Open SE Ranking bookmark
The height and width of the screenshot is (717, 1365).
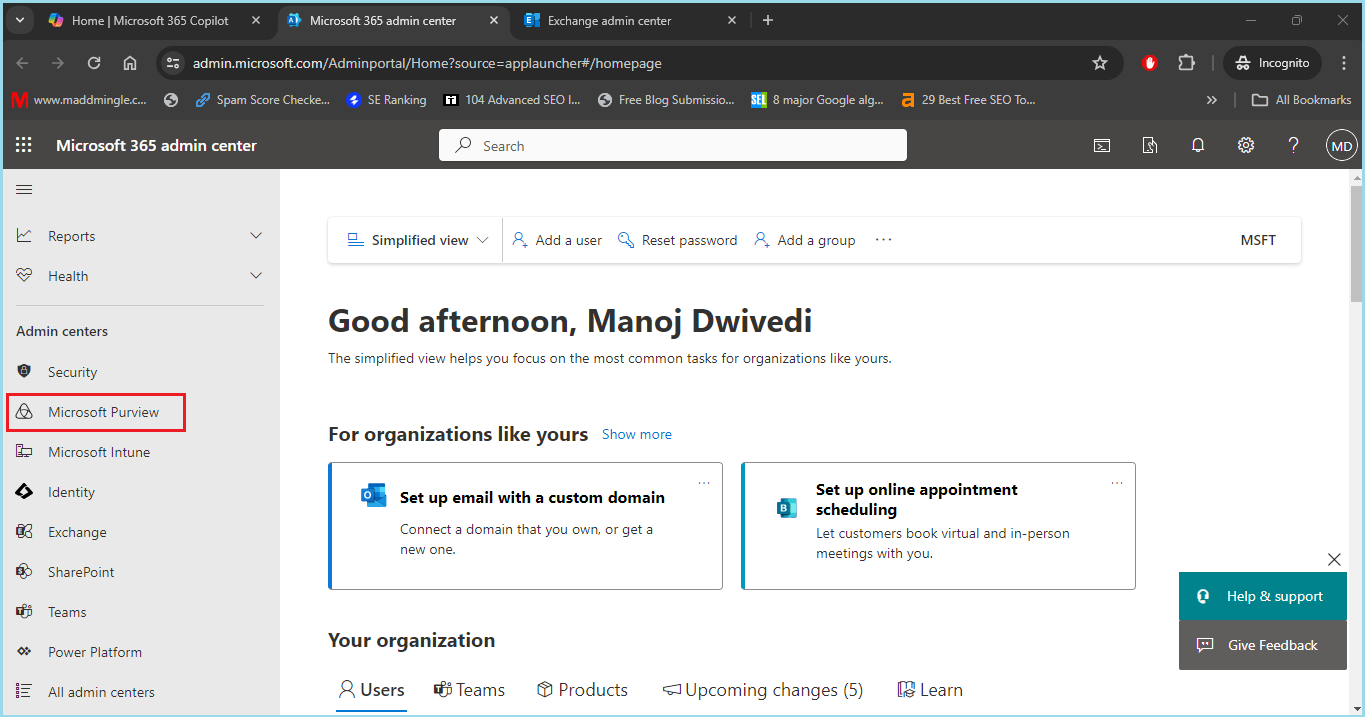tap(386, 100)
